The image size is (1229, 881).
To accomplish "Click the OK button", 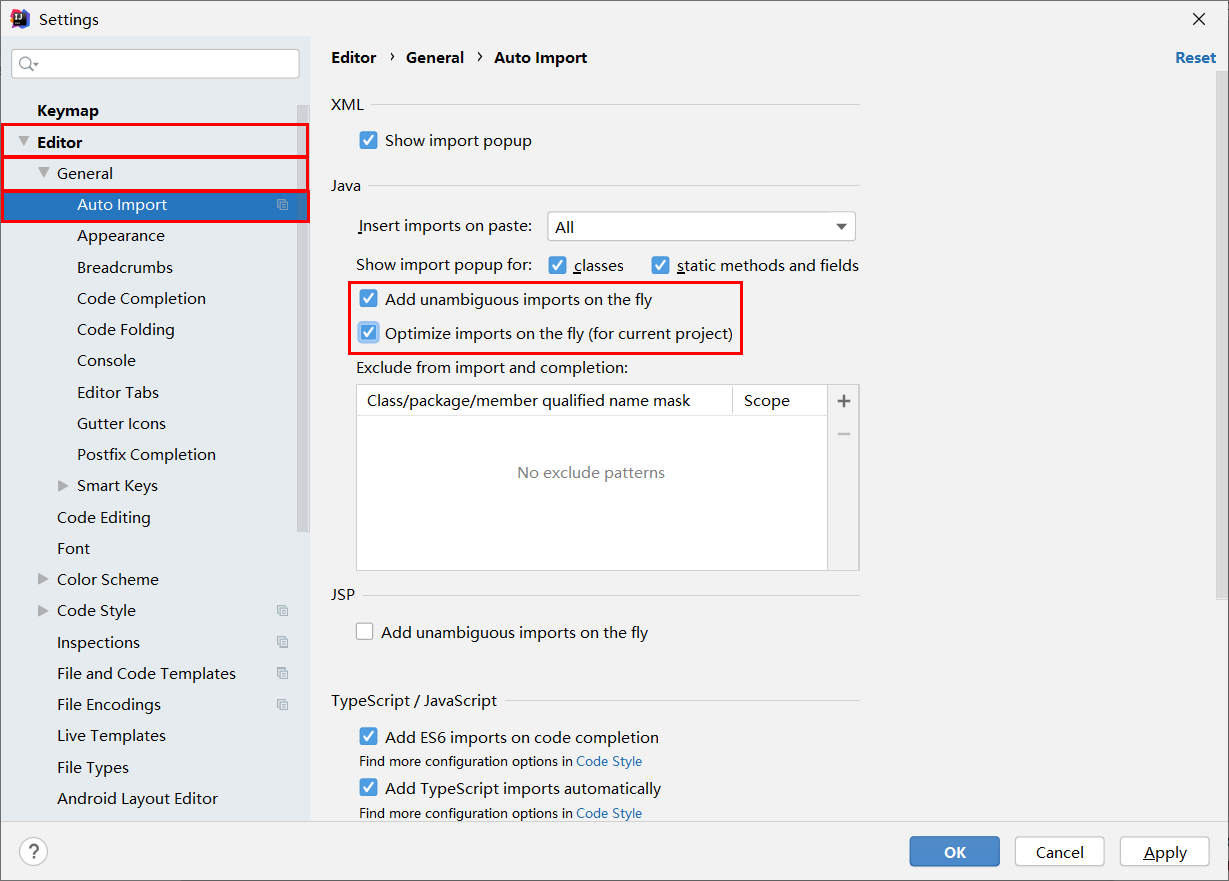I will [x=955, y=852].
